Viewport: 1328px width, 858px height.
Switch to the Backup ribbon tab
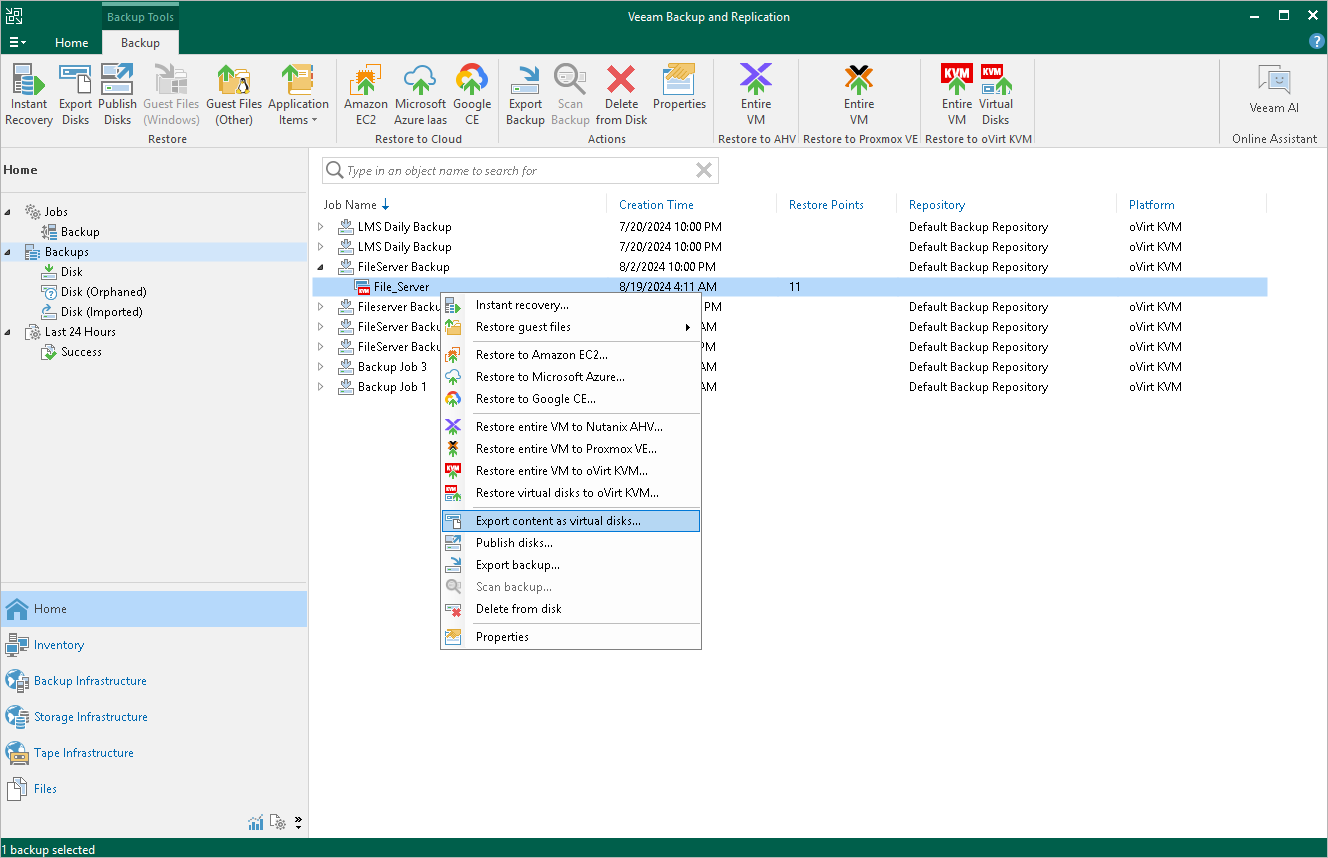point(140,43)
